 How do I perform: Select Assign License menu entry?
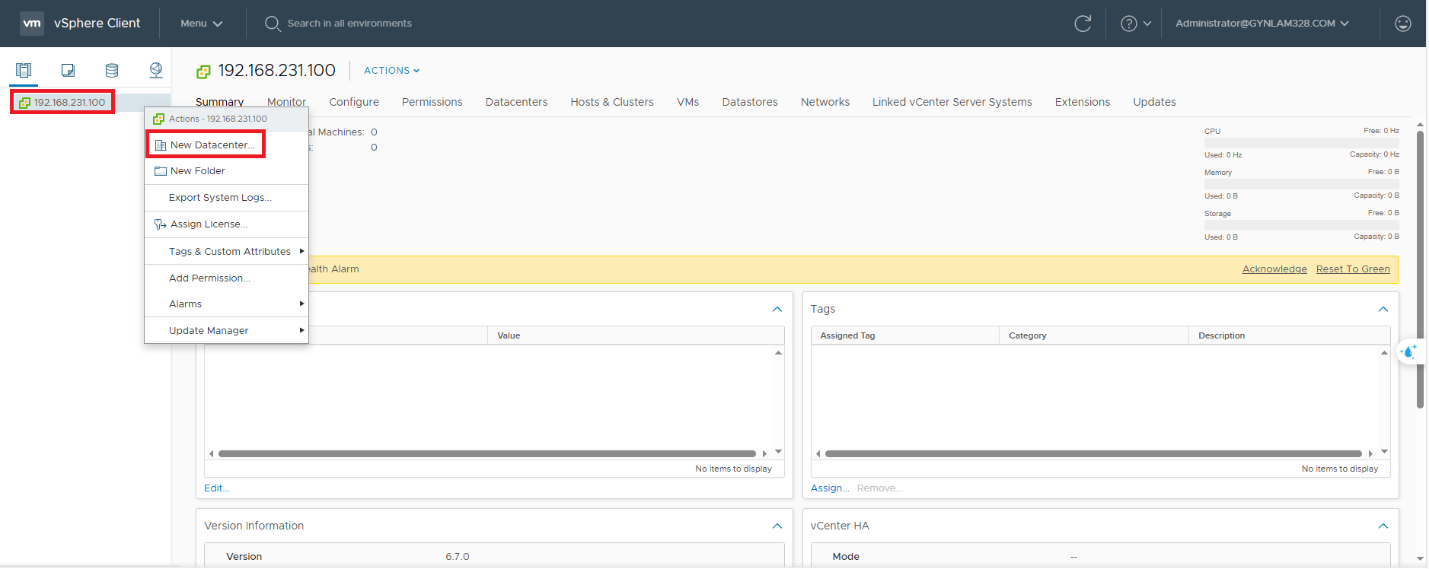pos(226,224)
